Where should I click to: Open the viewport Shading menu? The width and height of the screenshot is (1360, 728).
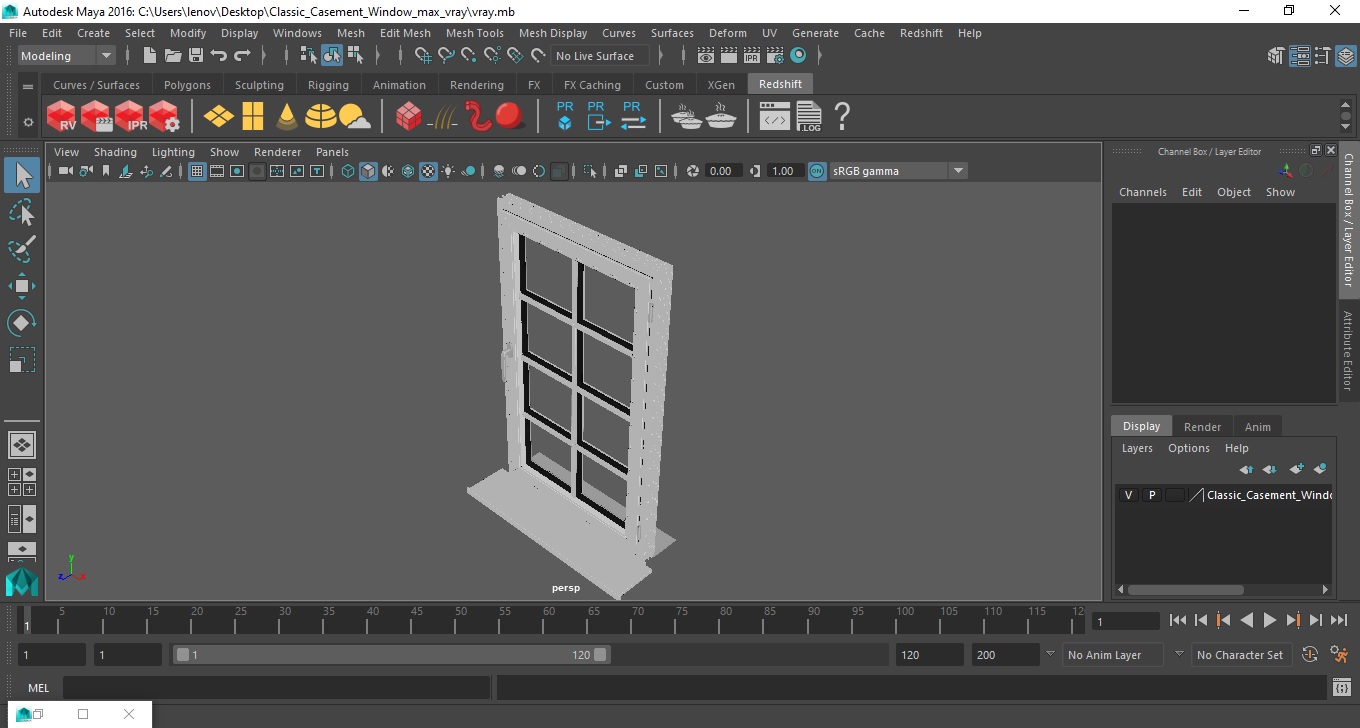click(x=115, y=152)
